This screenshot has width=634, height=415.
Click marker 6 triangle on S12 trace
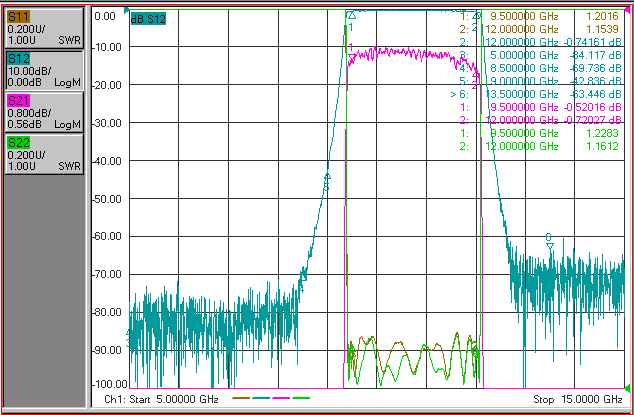point(549,246)
